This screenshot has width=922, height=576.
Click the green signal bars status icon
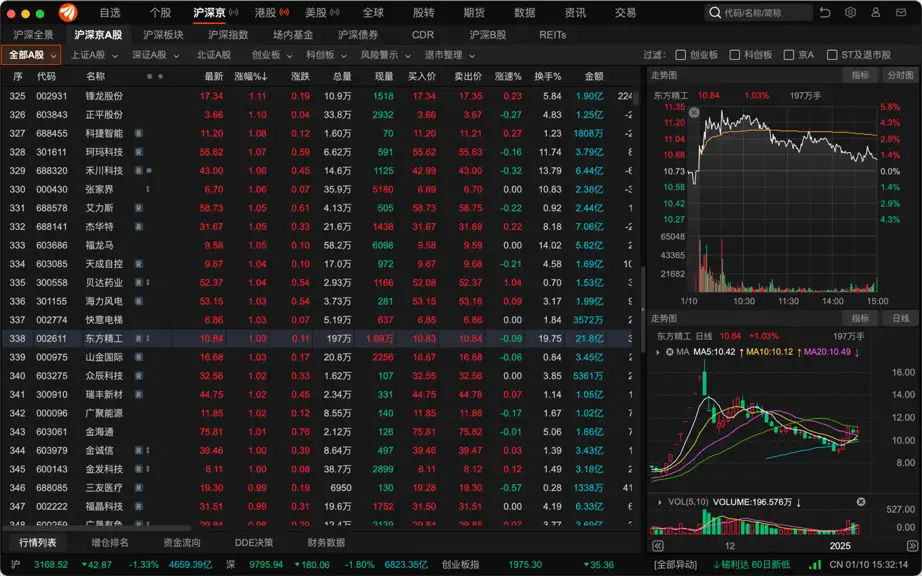[x=816, y=564]
